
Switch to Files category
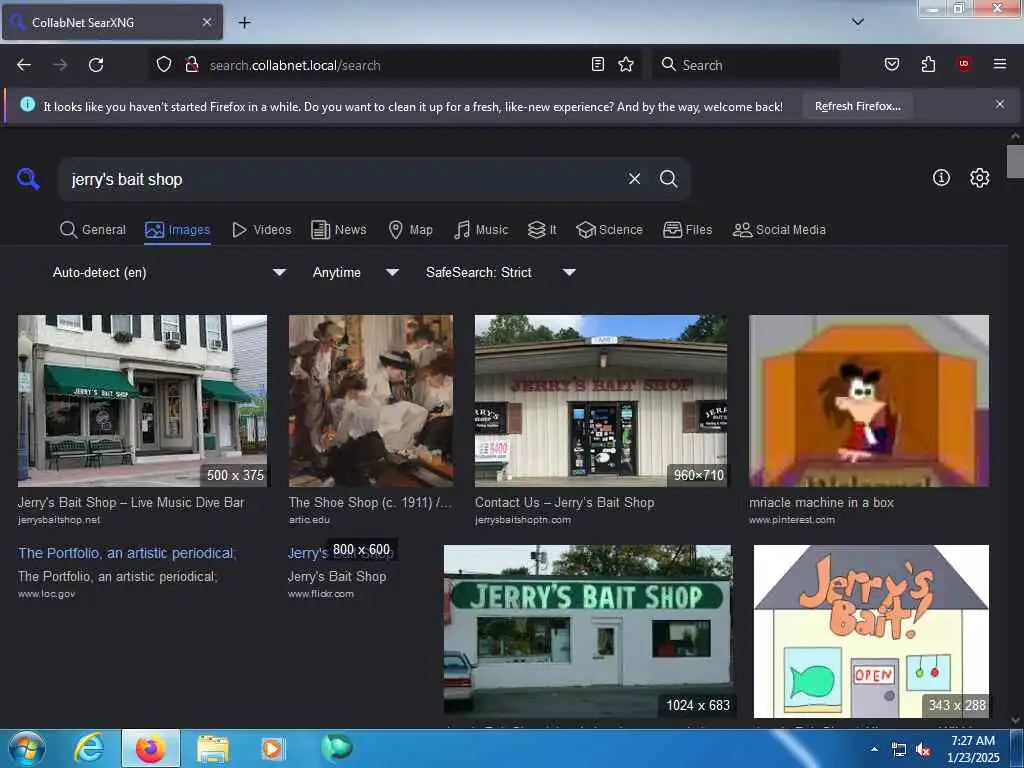pos(688,230)
